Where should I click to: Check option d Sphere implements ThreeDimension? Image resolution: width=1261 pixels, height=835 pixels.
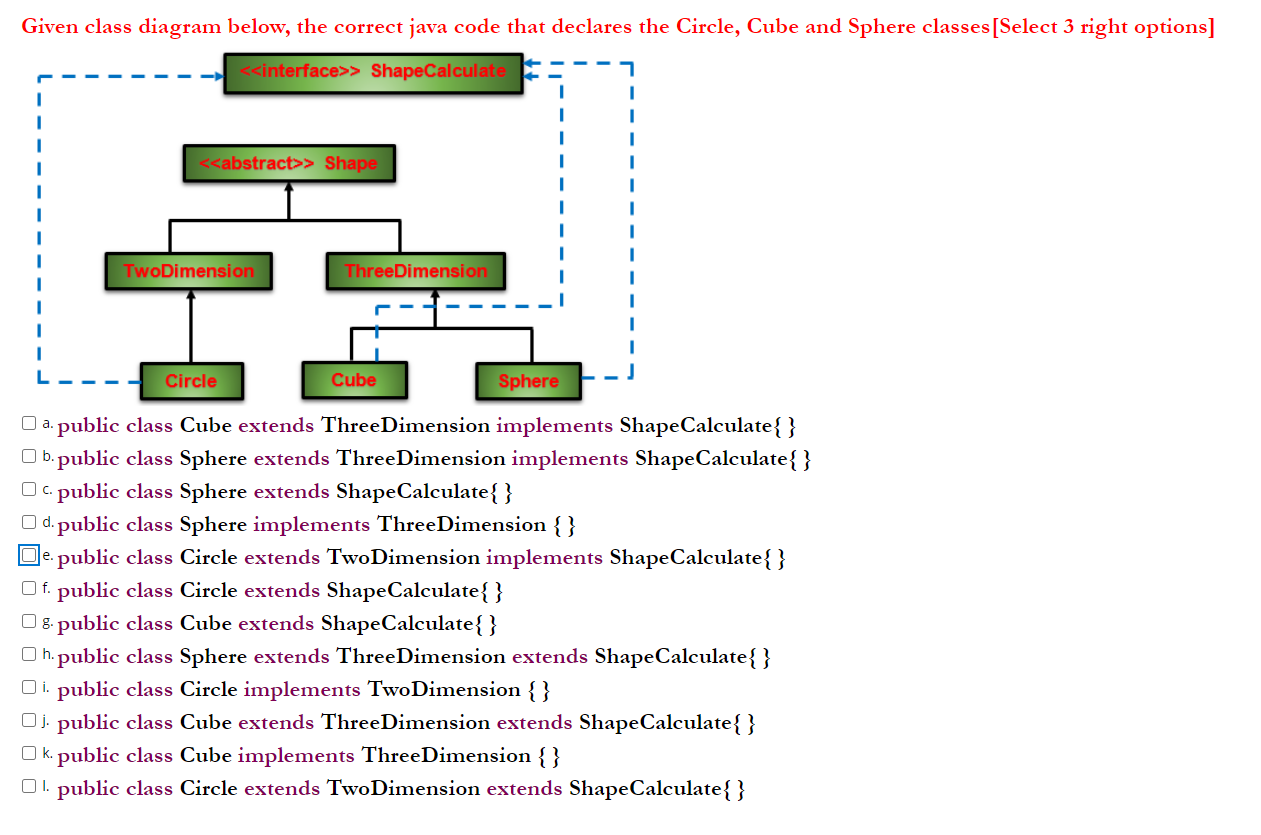(29, 522)
